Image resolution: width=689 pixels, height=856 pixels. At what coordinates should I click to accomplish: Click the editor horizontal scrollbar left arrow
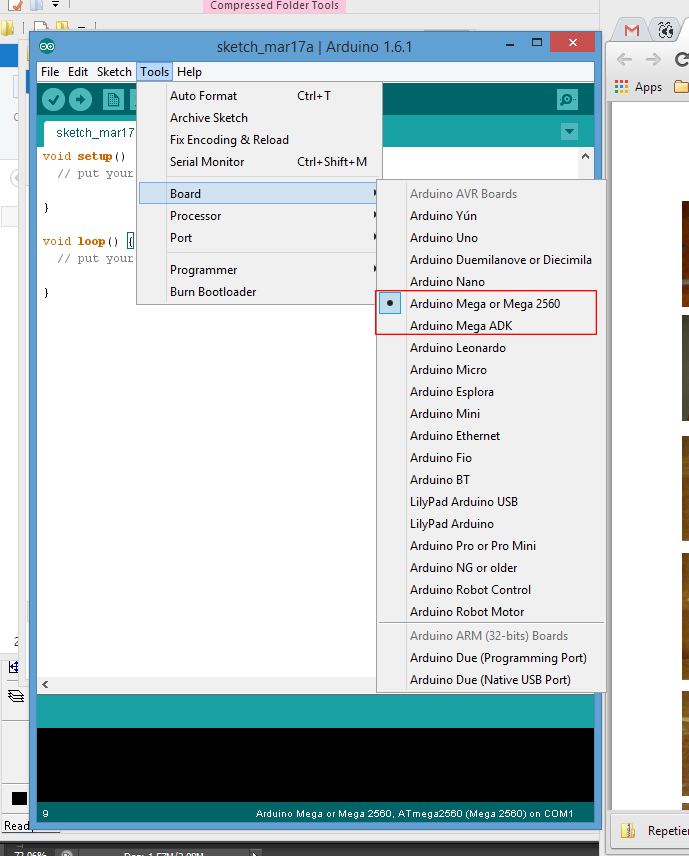tap(45, 685)
